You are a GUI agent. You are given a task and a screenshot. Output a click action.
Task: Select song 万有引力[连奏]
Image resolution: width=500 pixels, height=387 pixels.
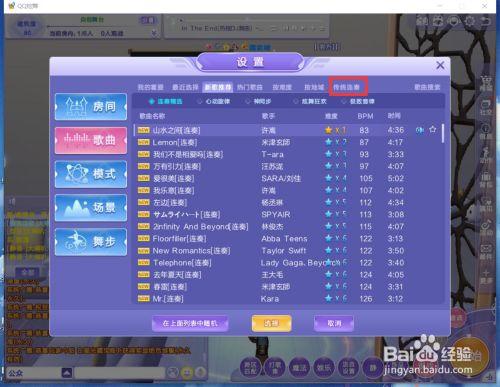point(287,166)
